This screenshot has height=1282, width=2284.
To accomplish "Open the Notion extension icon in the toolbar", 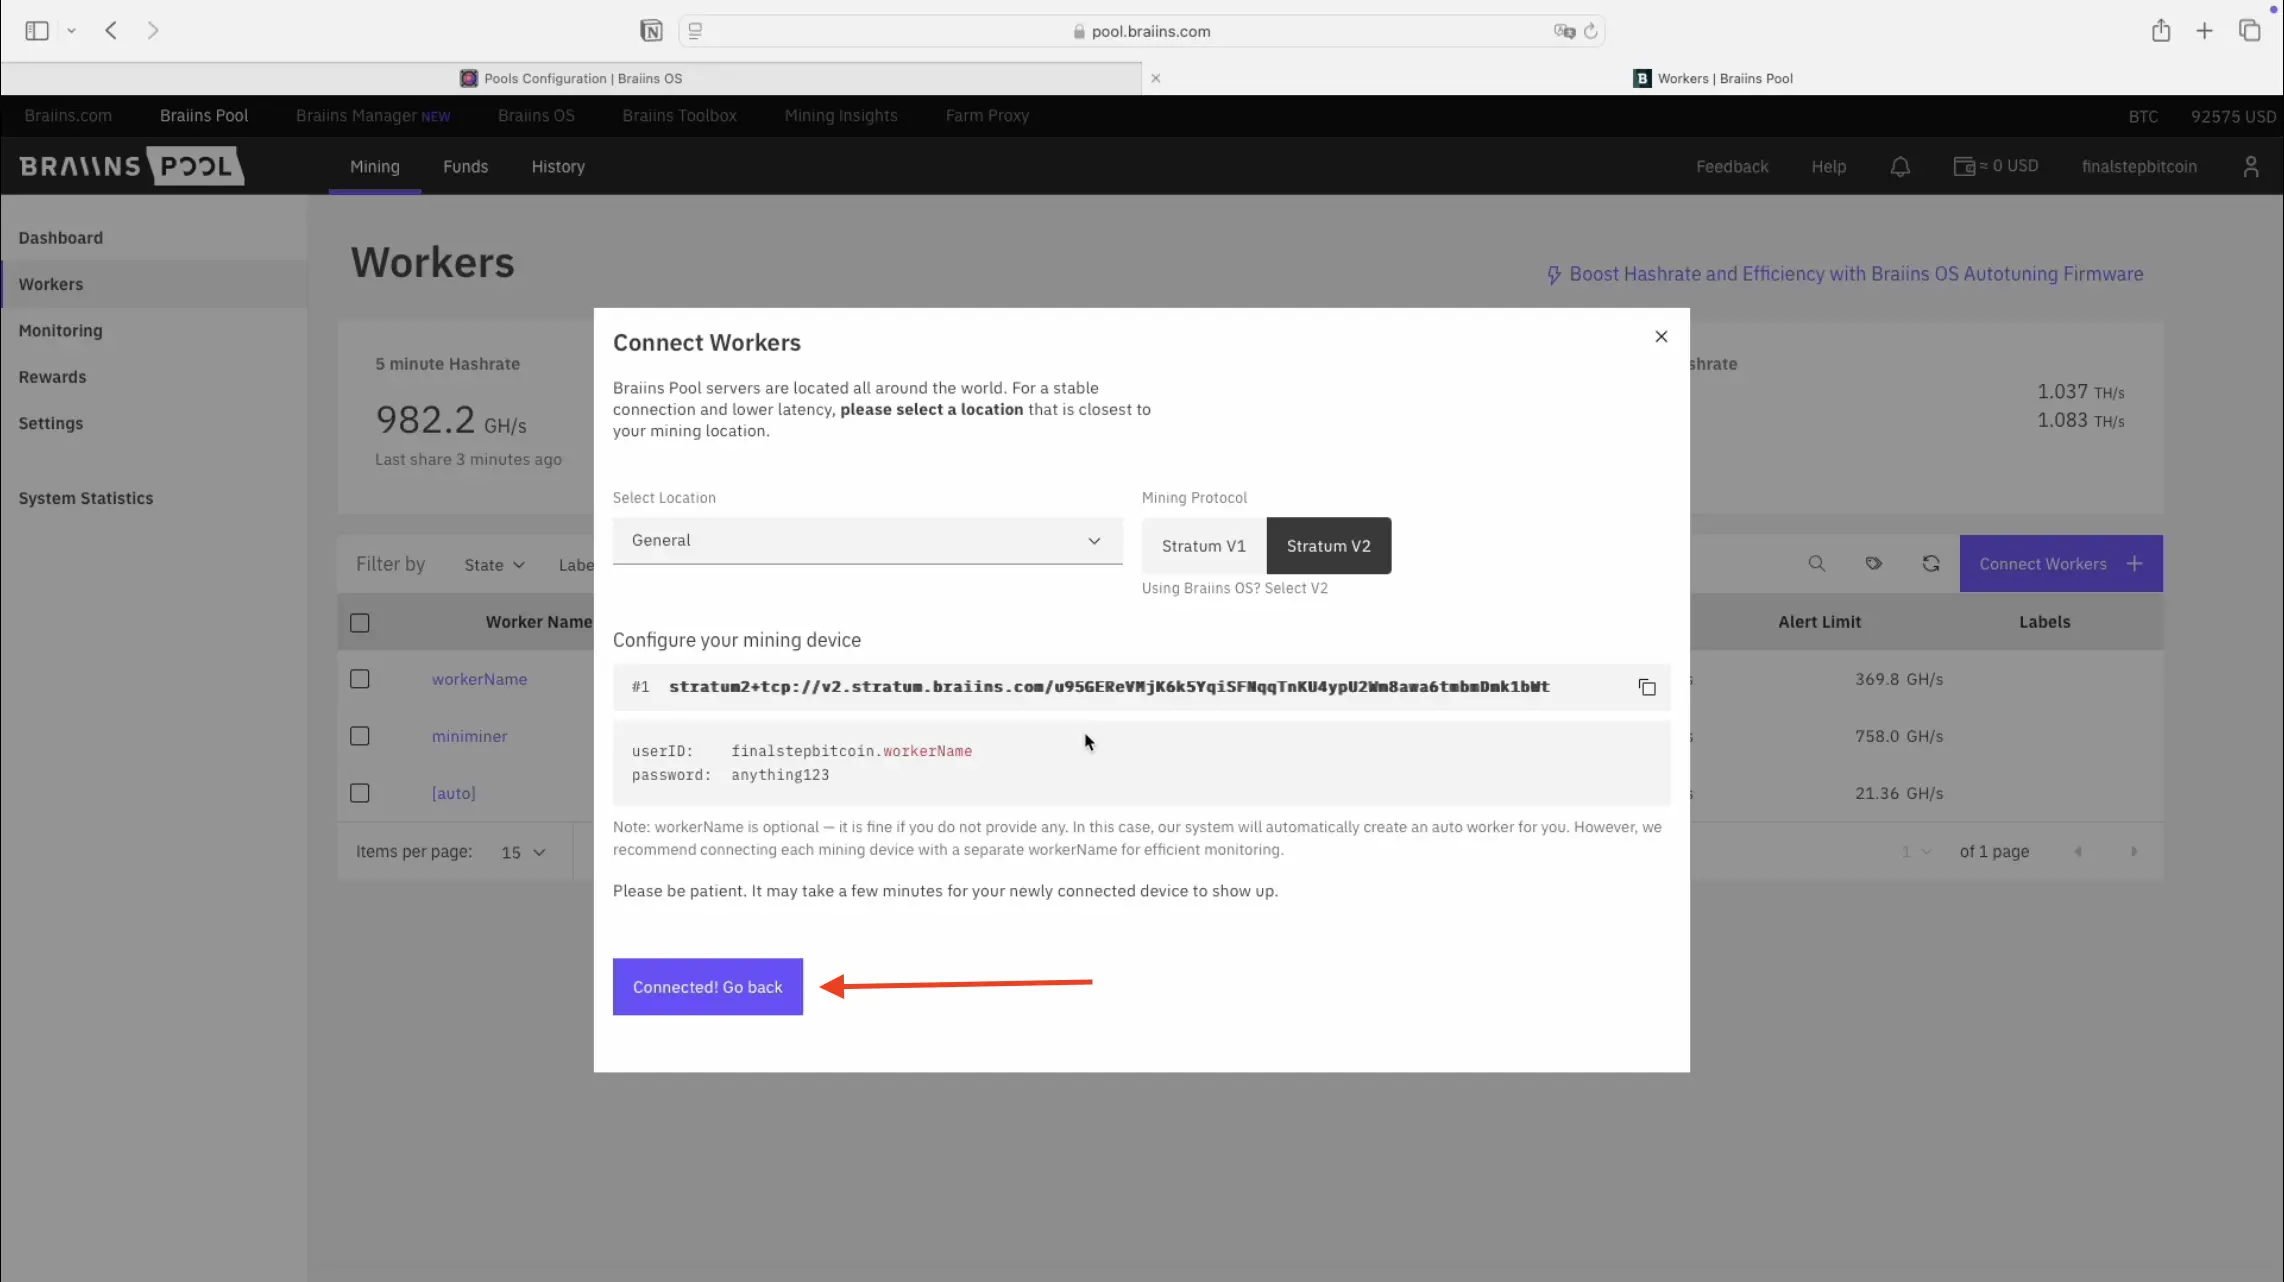I will (651, 31).
